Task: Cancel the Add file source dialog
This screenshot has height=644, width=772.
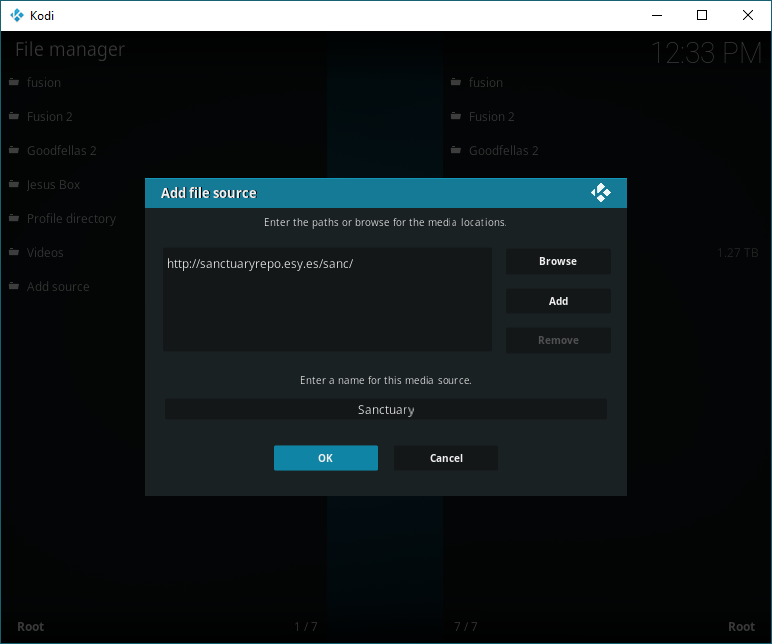Action: 446,458
